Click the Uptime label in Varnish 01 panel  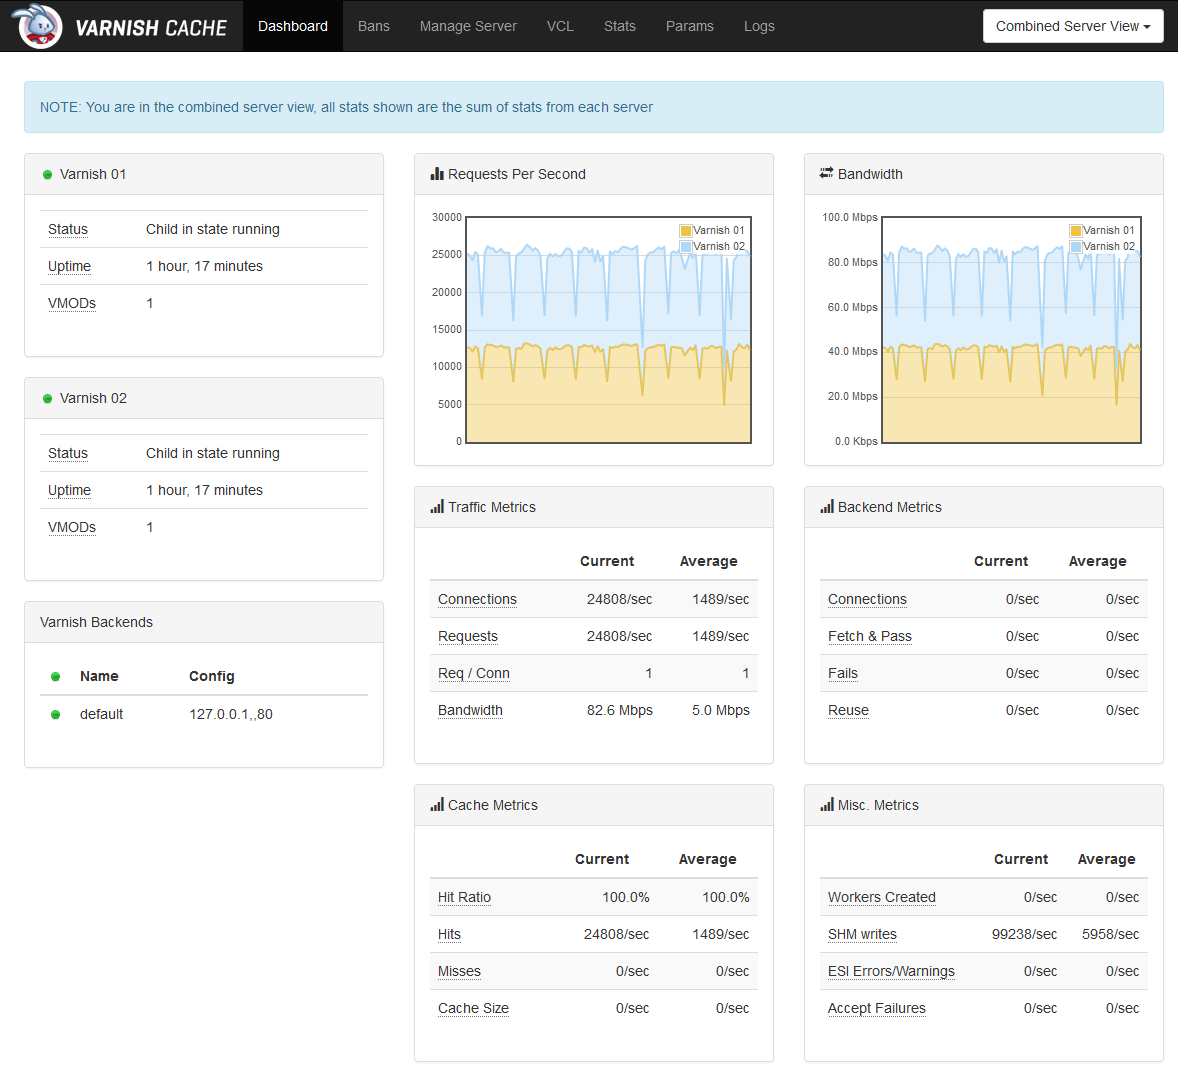tap(69, 266)
